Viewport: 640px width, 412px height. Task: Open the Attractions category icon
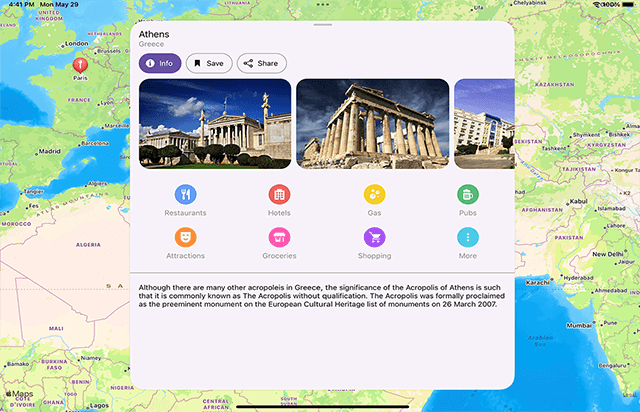185,237
